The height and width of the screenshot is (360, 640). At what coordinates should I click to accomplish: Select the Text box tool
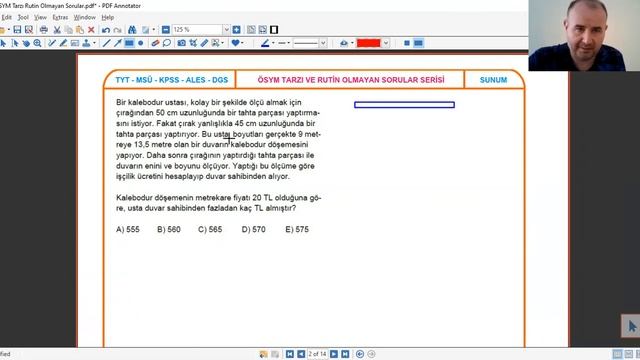75,43
